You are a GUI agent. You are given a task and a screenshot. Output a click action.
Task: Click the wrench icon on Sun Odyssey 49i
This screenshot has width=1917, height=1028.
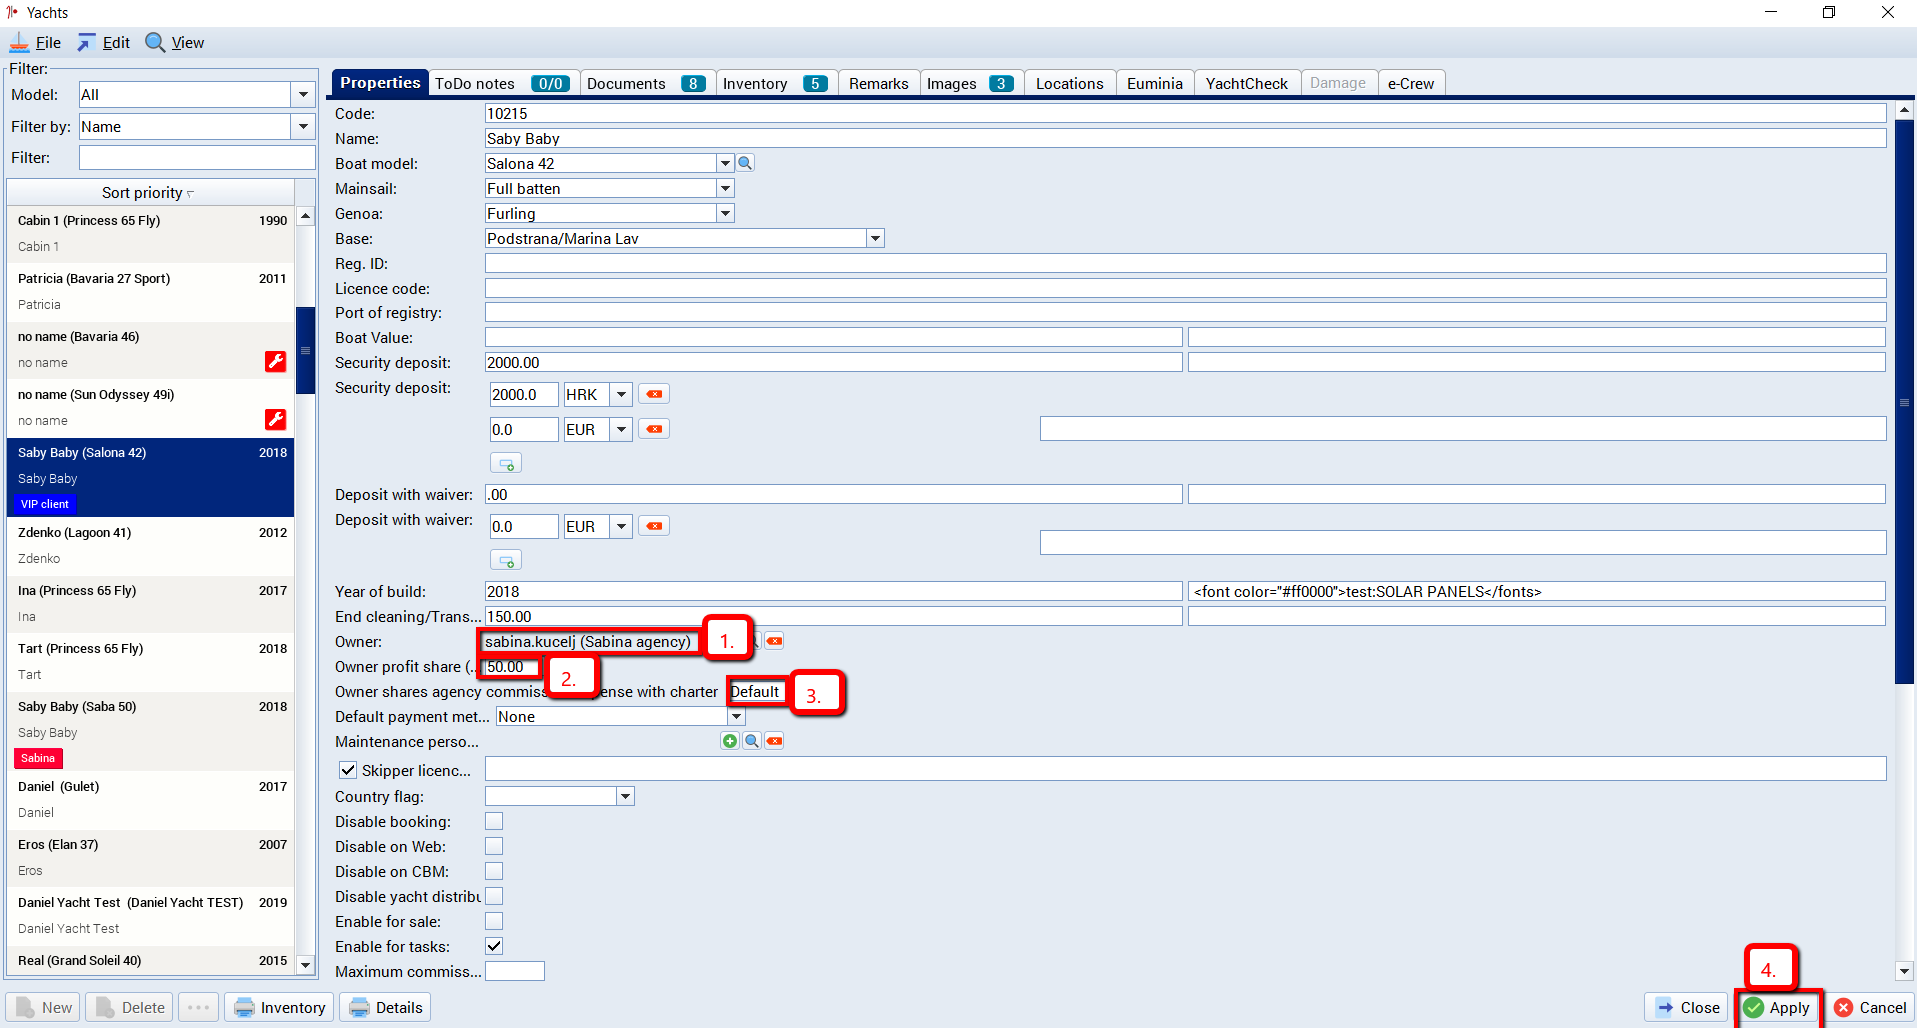[275, 419]
